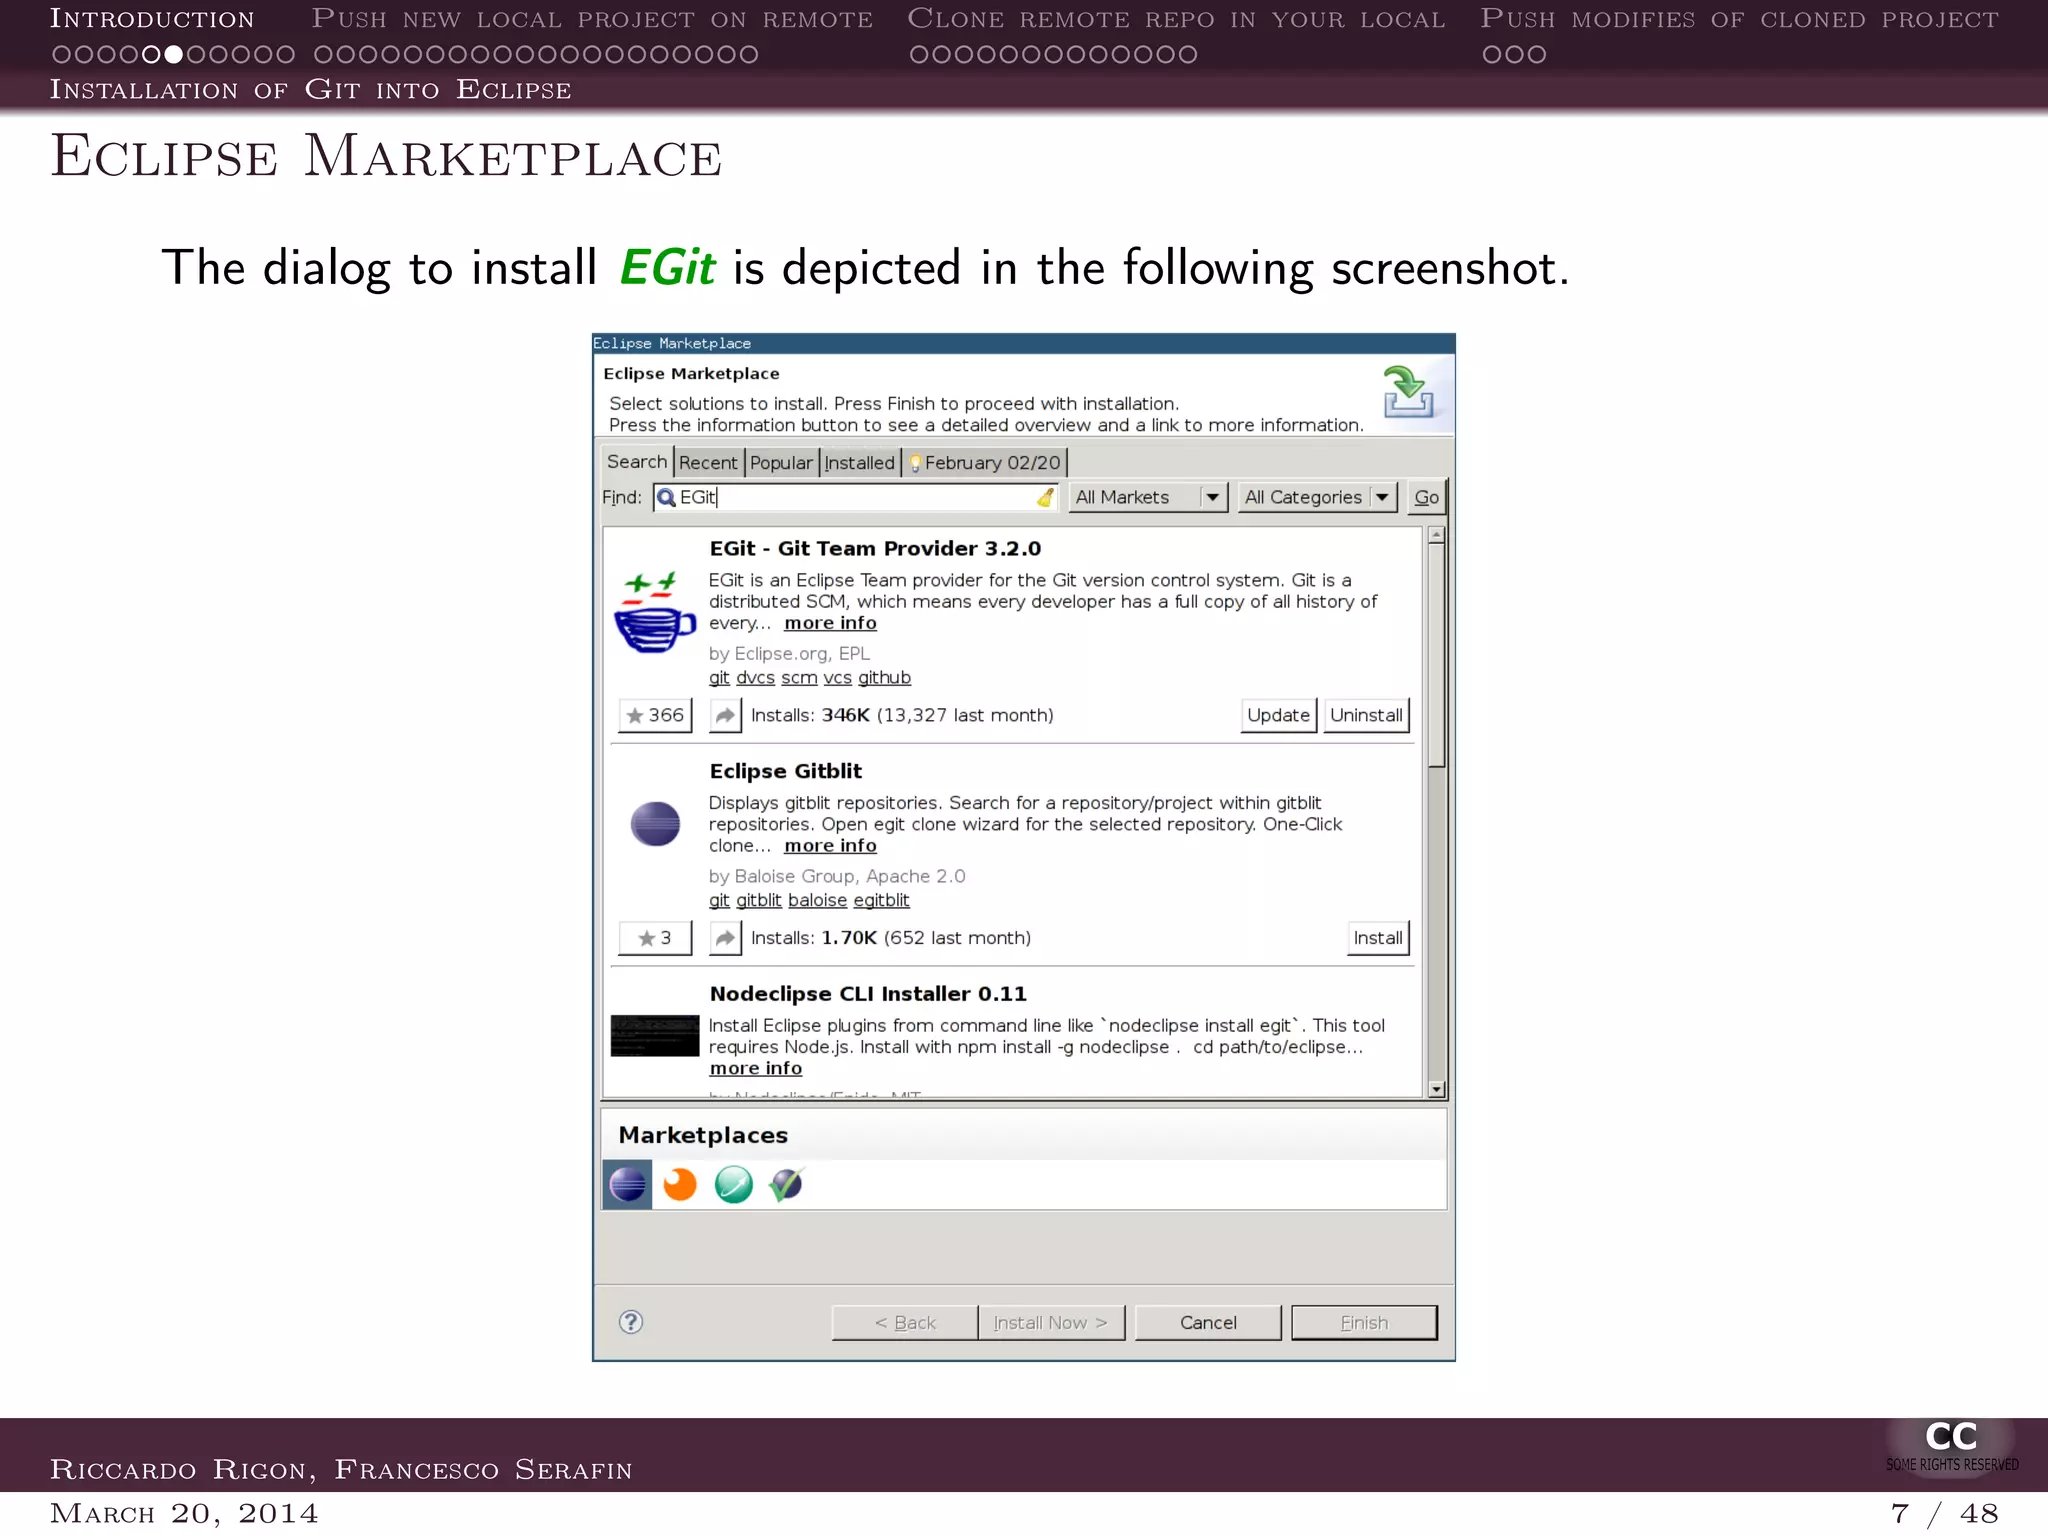The height and width of the screenshot is (1536, 2048).
Task: Click the egitblit tag link
Action: pyautogui.click(x=881, y=900)
